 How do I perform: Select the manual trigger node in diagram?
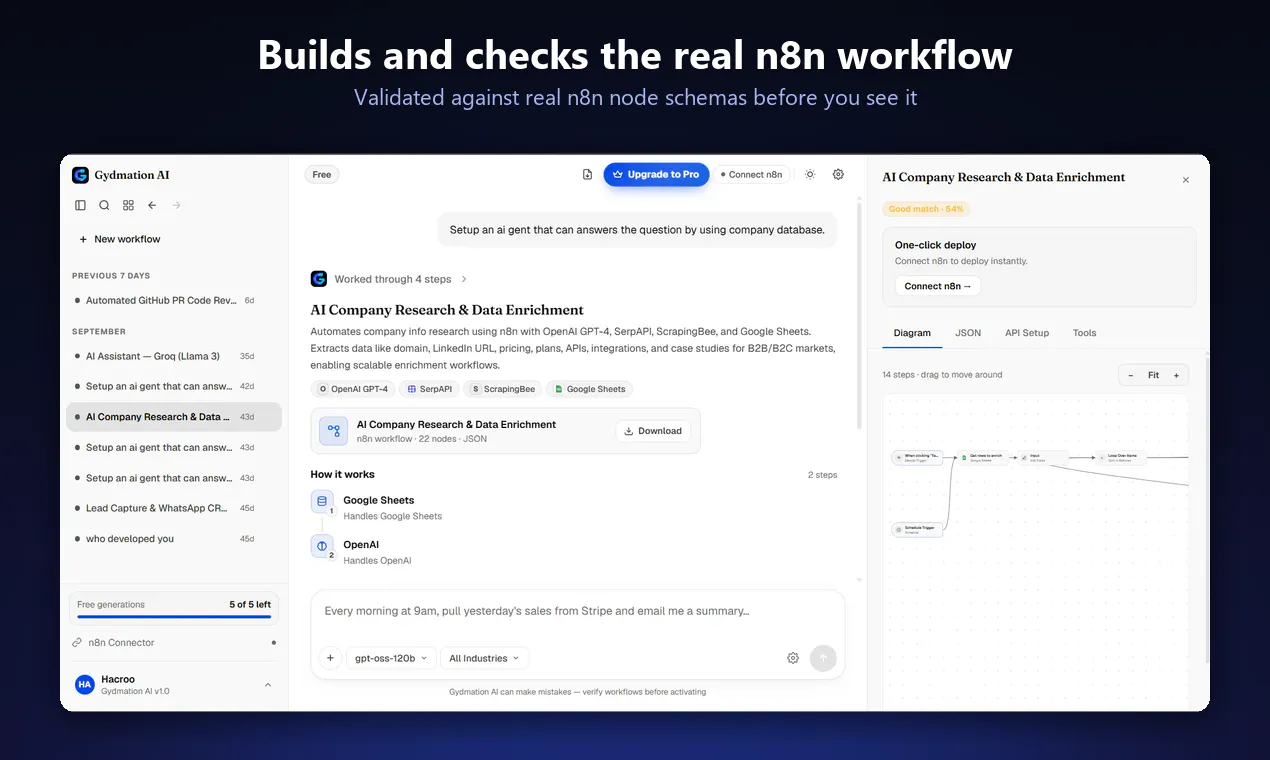coord(917,457)
